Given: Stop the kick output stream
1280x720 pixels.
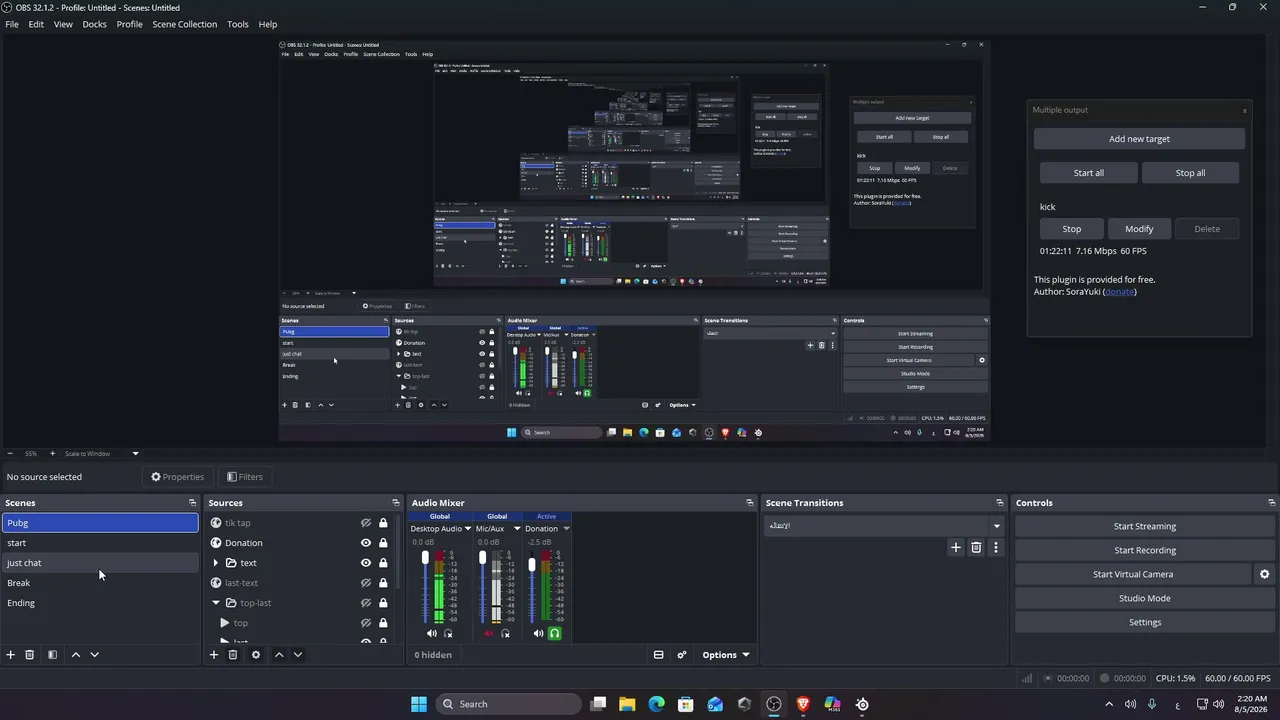Looking at the screenshot, I should tap(1072, 229).
